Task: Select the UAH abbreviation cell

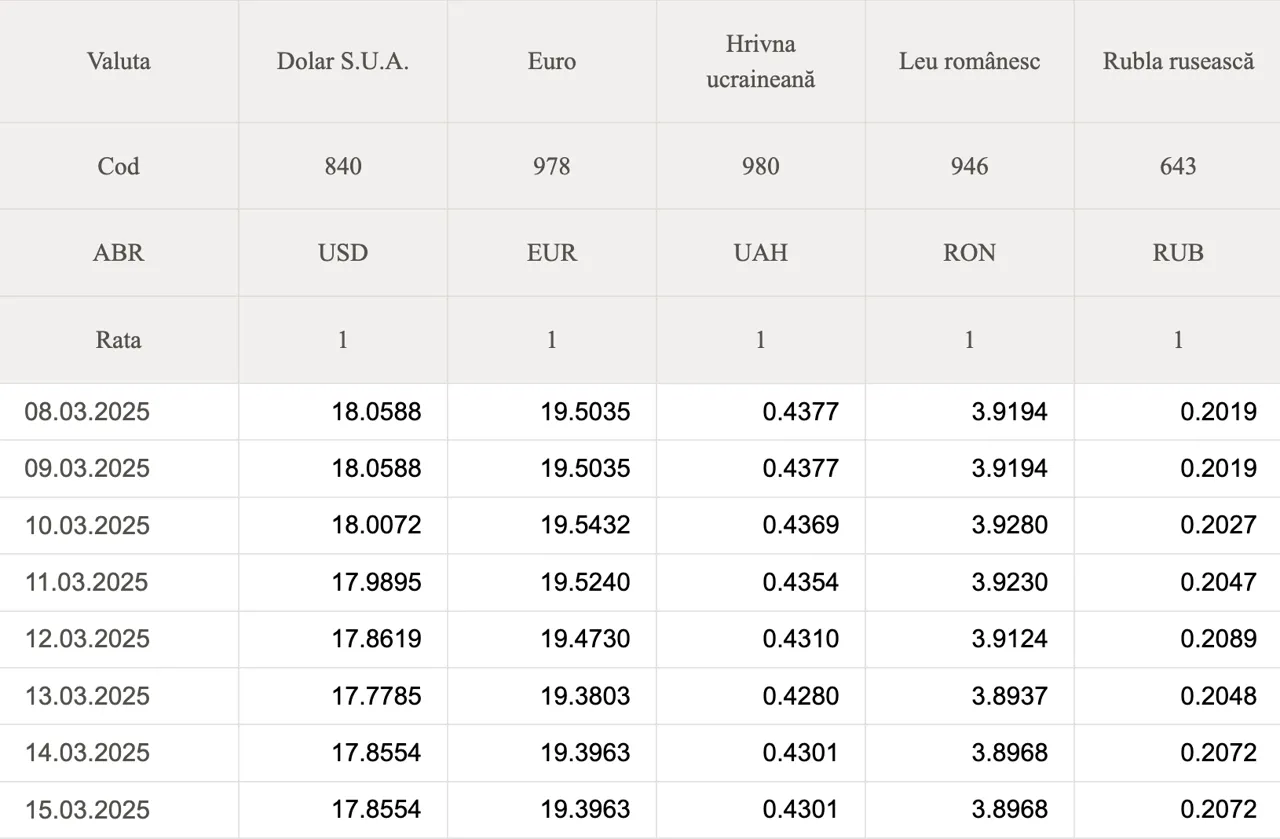Action: pos(761,253)
